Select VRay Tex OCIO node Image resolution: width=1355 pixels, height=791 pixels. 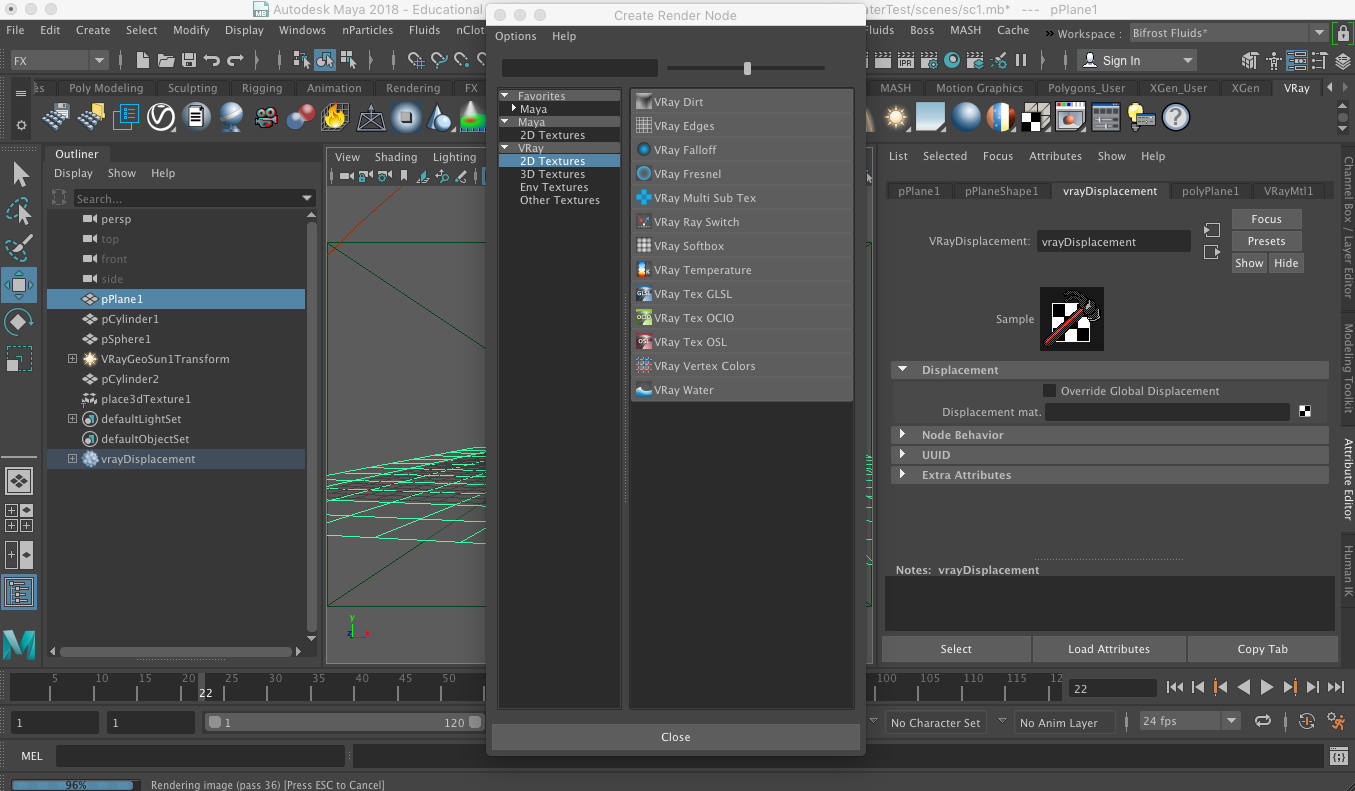tap(741, 318)
